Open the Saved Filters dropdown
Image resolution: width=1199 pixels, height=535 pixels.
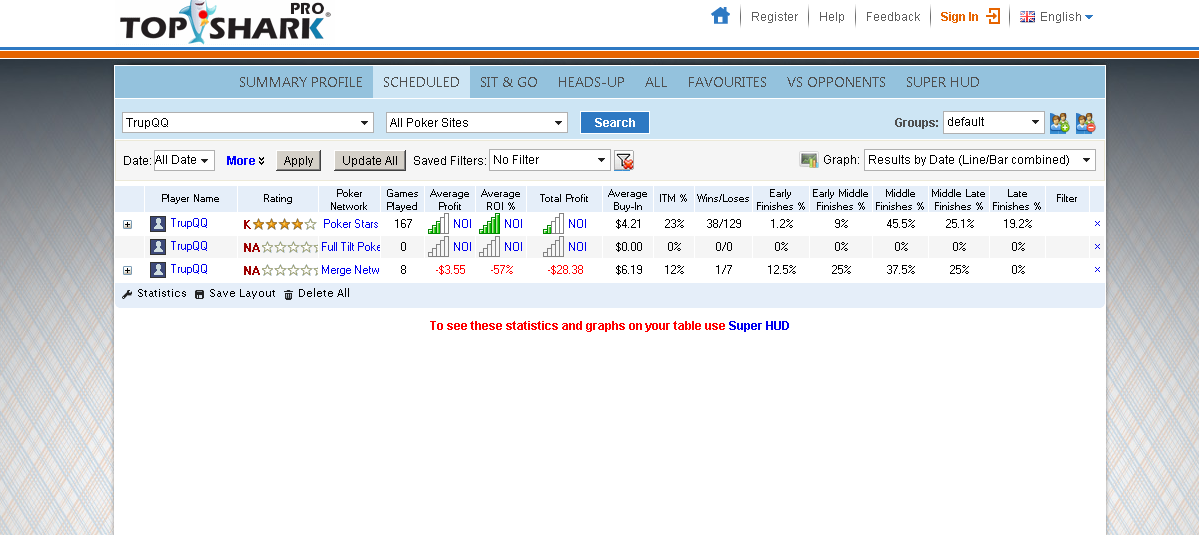[549, 160]
